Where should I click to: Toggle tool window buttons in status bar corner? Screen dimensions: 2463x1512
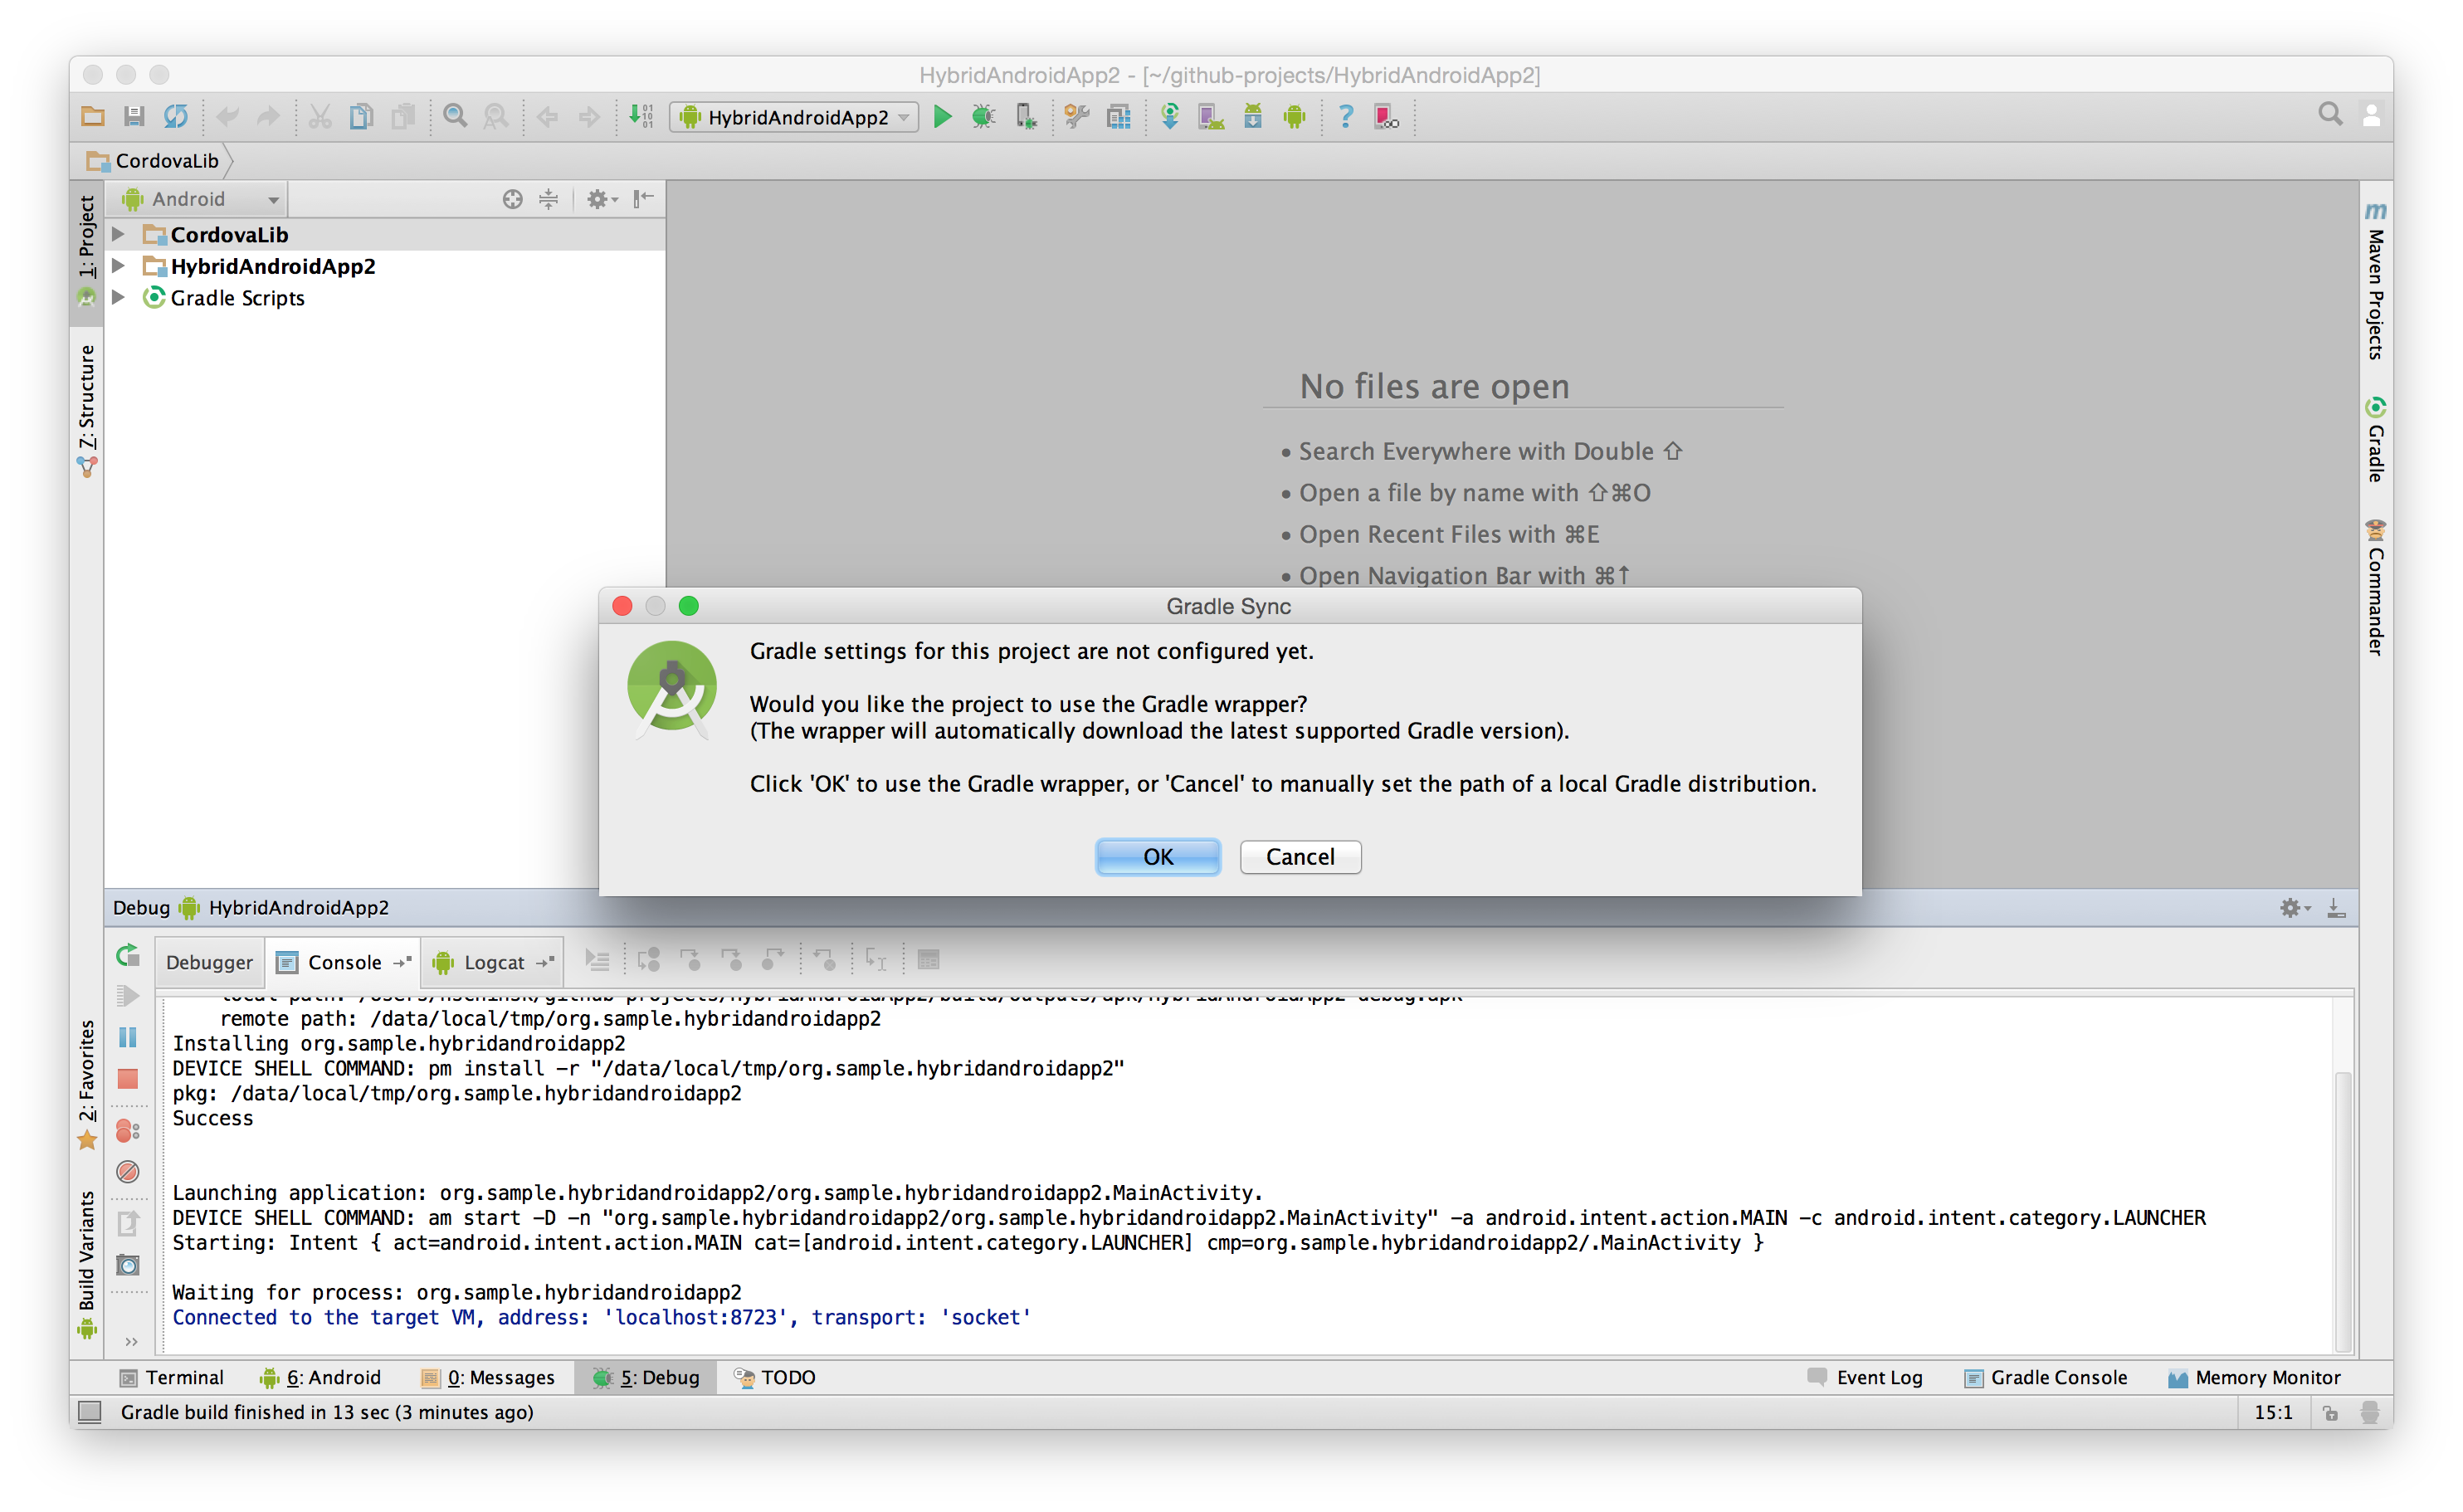(90, 1411)
